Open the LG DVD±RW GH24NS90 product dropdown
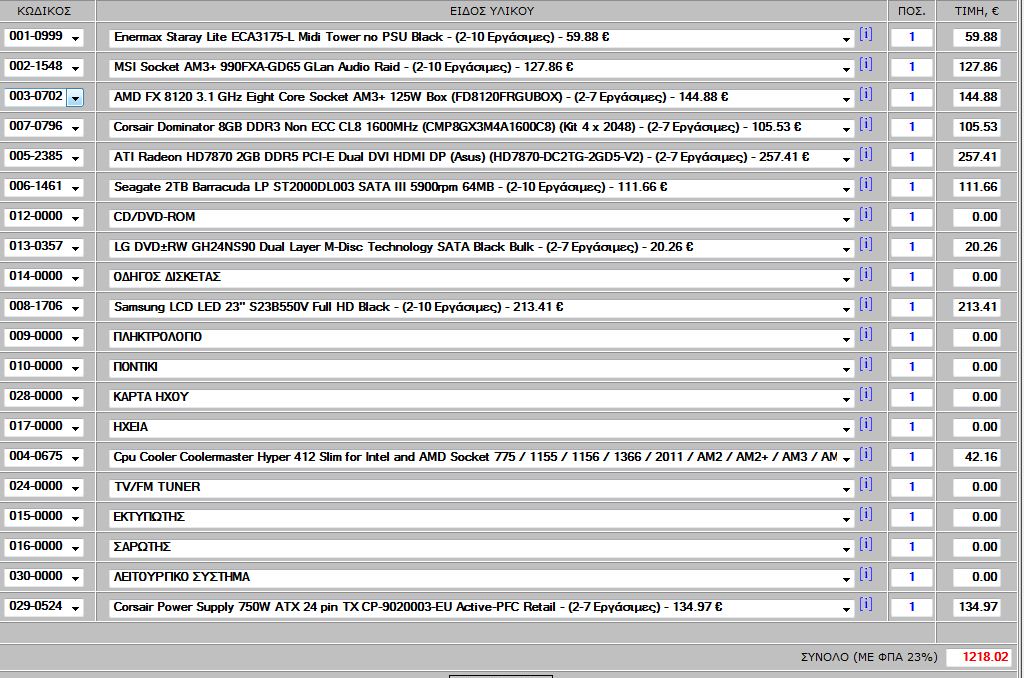The width and height of the screenshot is (1024, 678). point(846,250)
